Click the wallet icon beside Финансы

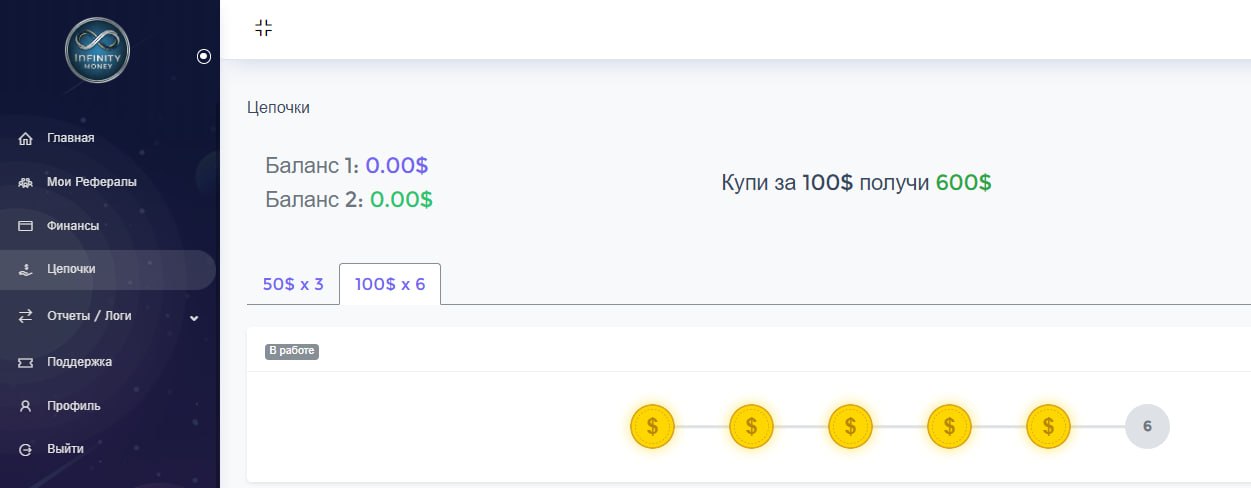point(26,226)
